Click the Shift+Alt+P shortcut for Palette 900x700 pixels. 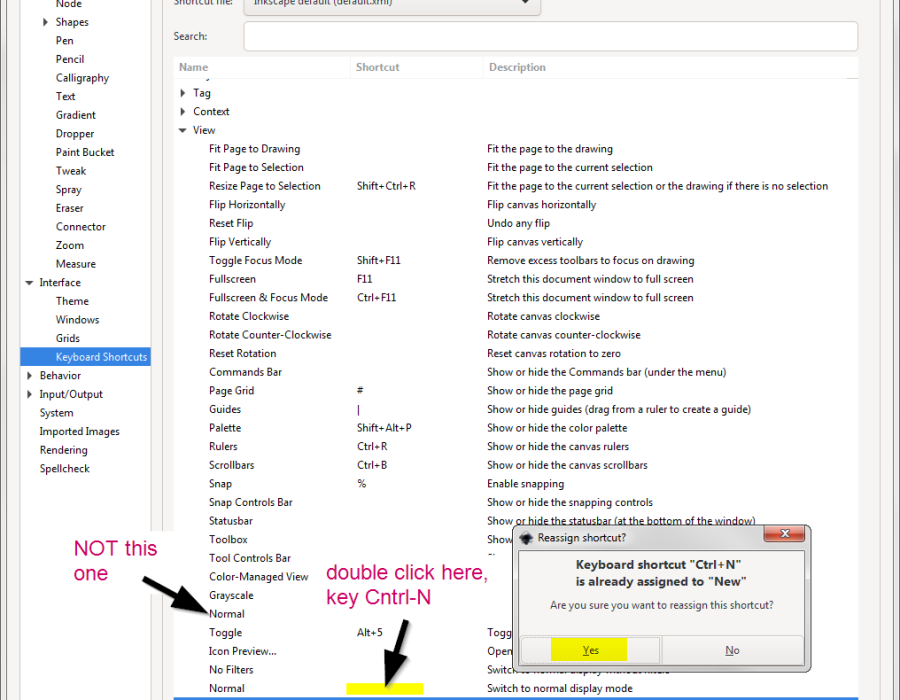(384, 428)
